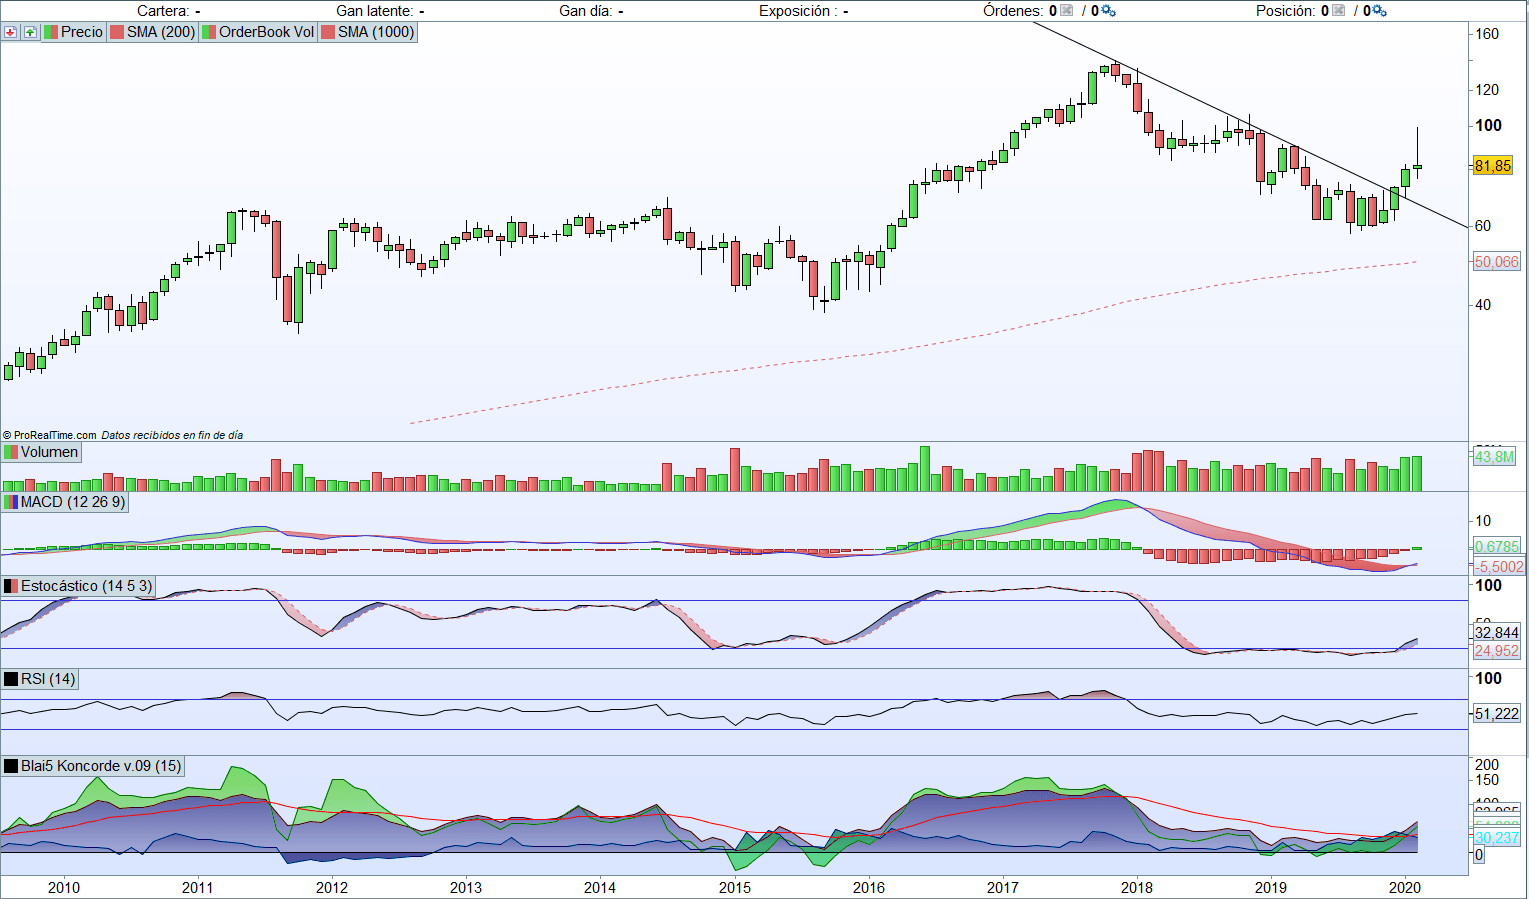Click the 'Datos recibidos en fin de día' notice
Image resolution: width=1529 pixels, height=899 pixels.
[x=172, y=435]
